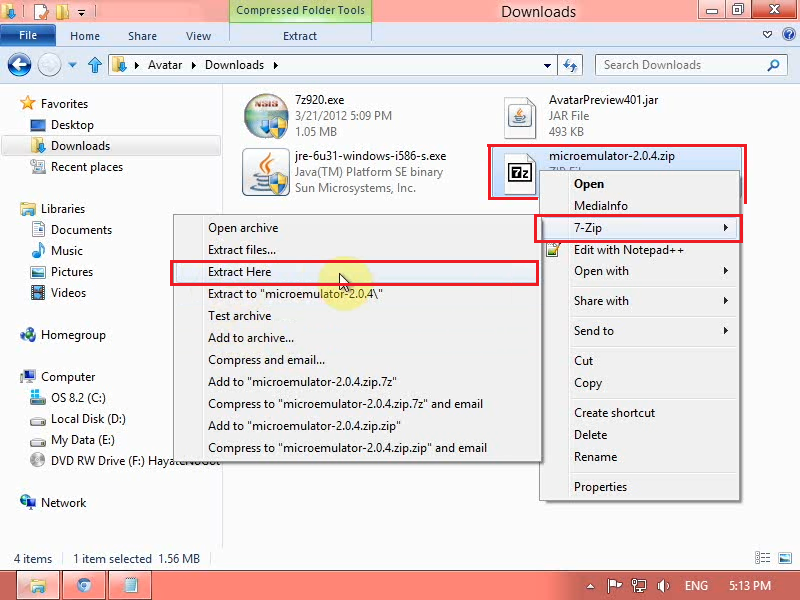Switch to details view layout
The width and height of the screenshot is (800, 600).
click(x=762, y=558)
